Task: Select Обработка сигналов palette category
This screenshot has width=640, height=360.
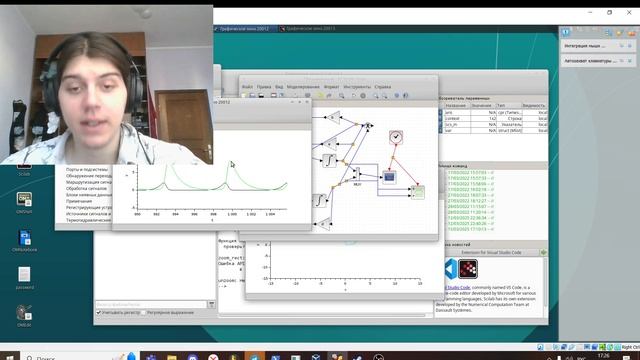Action: (87, 189)
